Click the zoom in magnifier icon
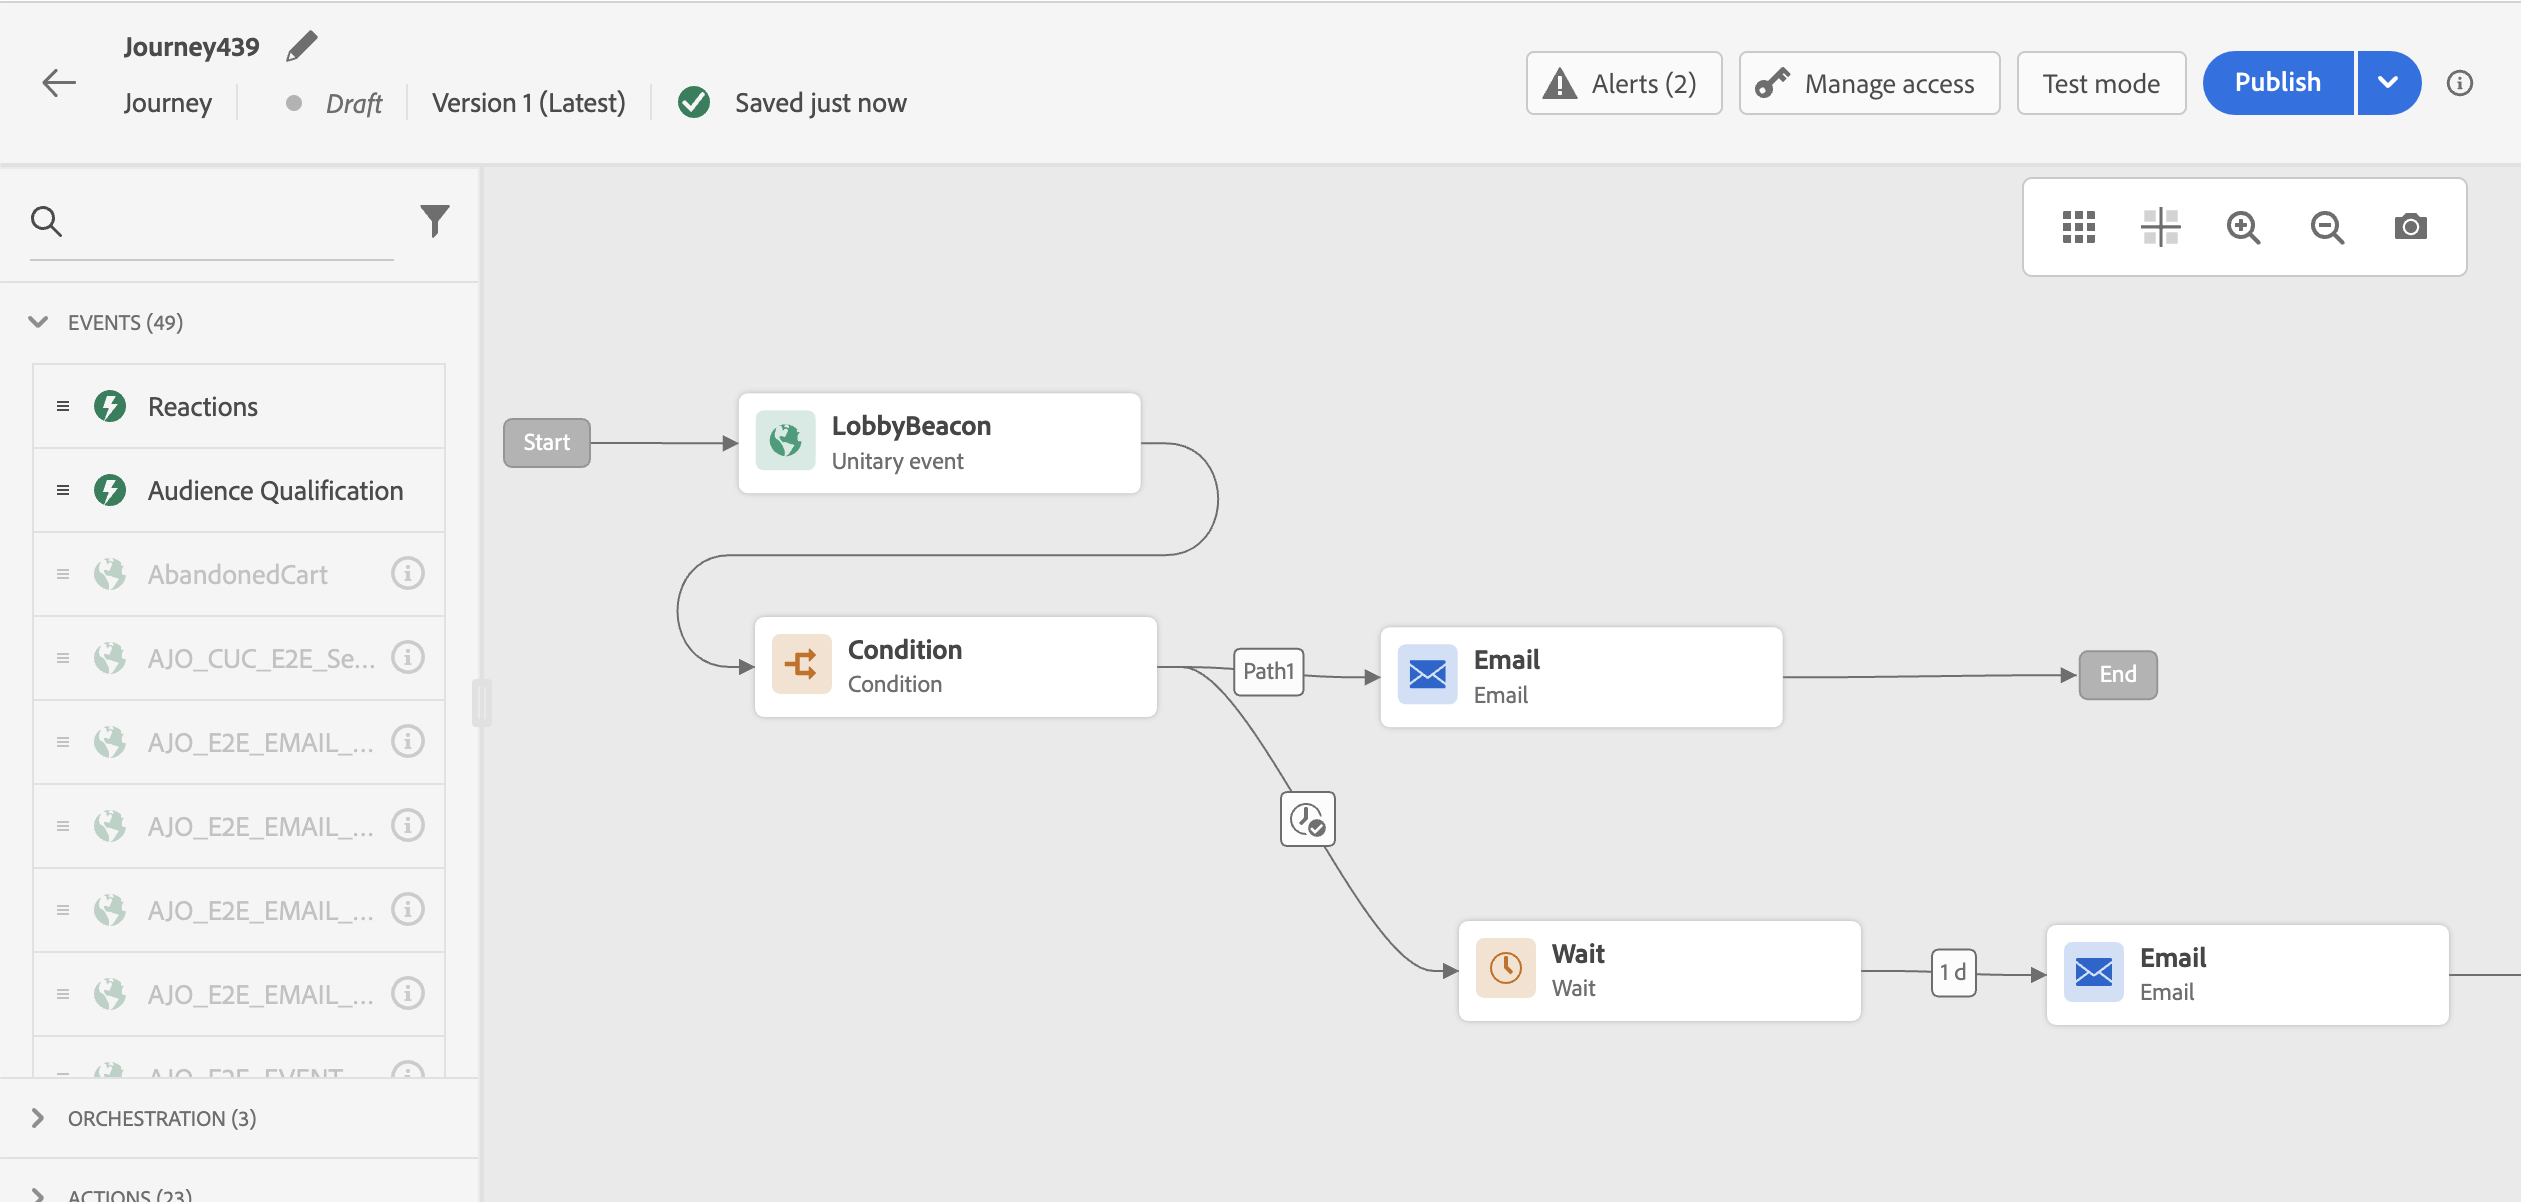2521x1202 pixels. point(2243,227)
